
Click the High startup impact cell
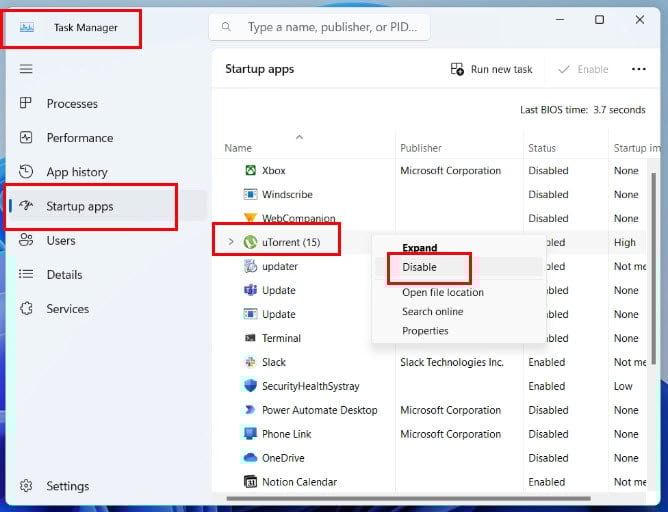click(625, 242)
